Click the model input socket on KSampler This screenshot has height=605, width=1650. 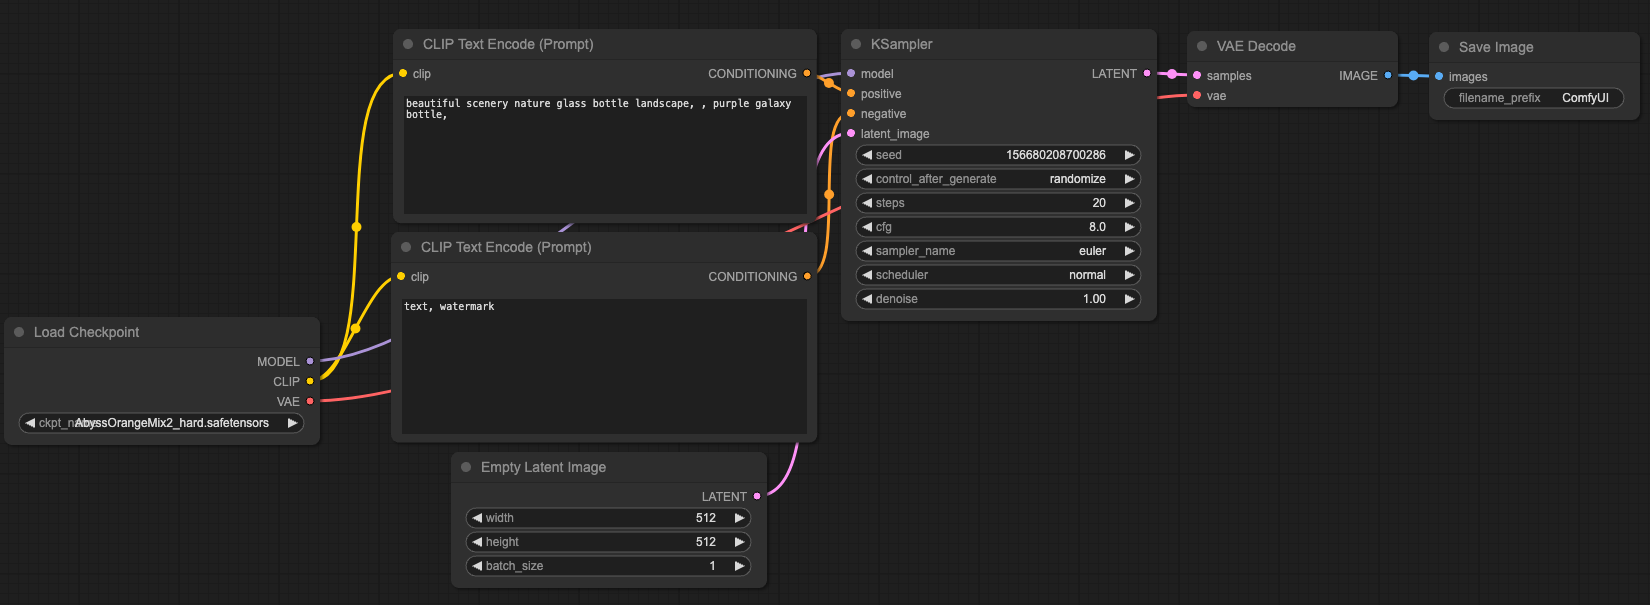click(851, 73)
